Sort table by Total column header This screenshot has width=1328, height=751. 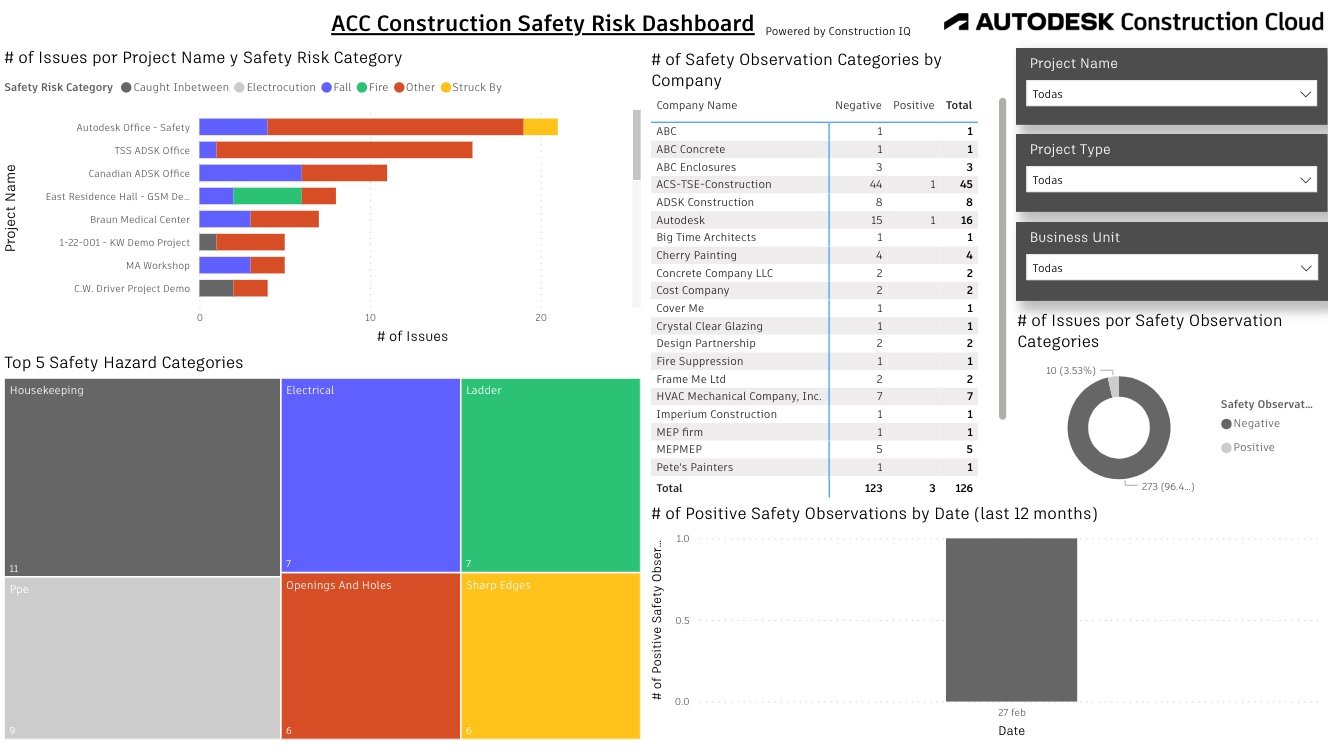click(x=959, y=106)
